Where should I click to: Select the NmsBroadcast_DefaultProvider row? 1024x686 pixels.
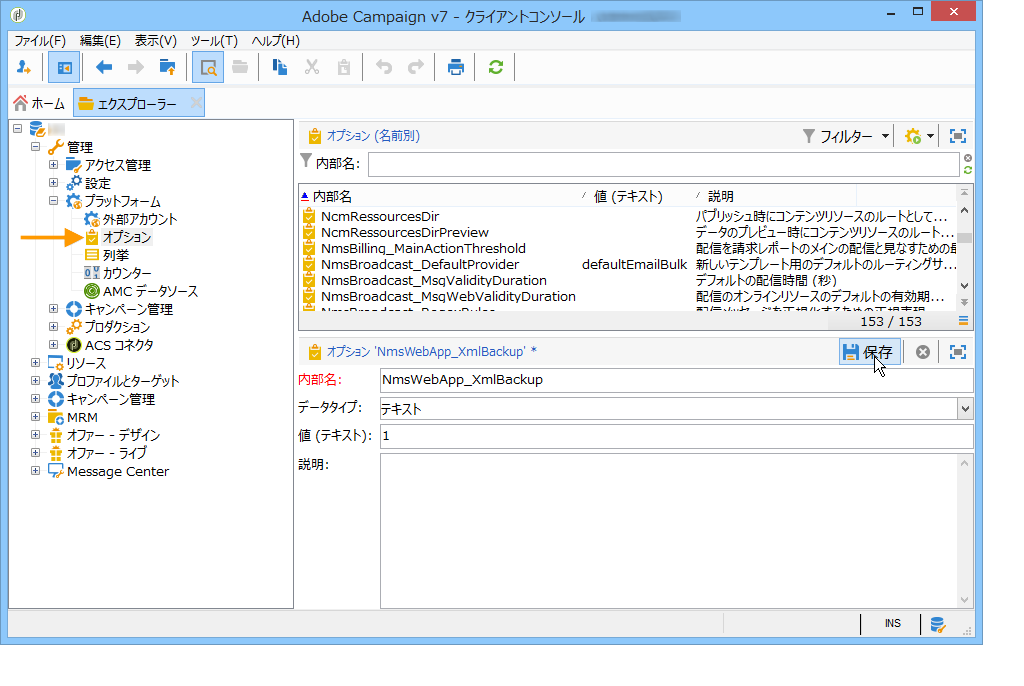coord(628,265)
